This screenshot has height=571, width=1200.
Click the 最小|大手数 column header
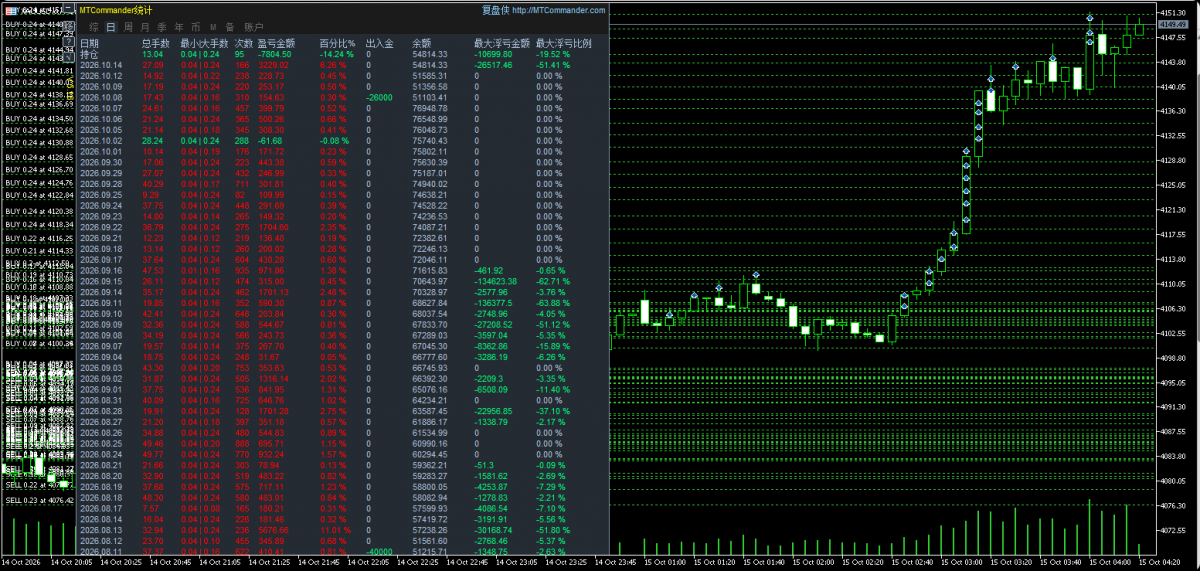click(x=204, y=44)
